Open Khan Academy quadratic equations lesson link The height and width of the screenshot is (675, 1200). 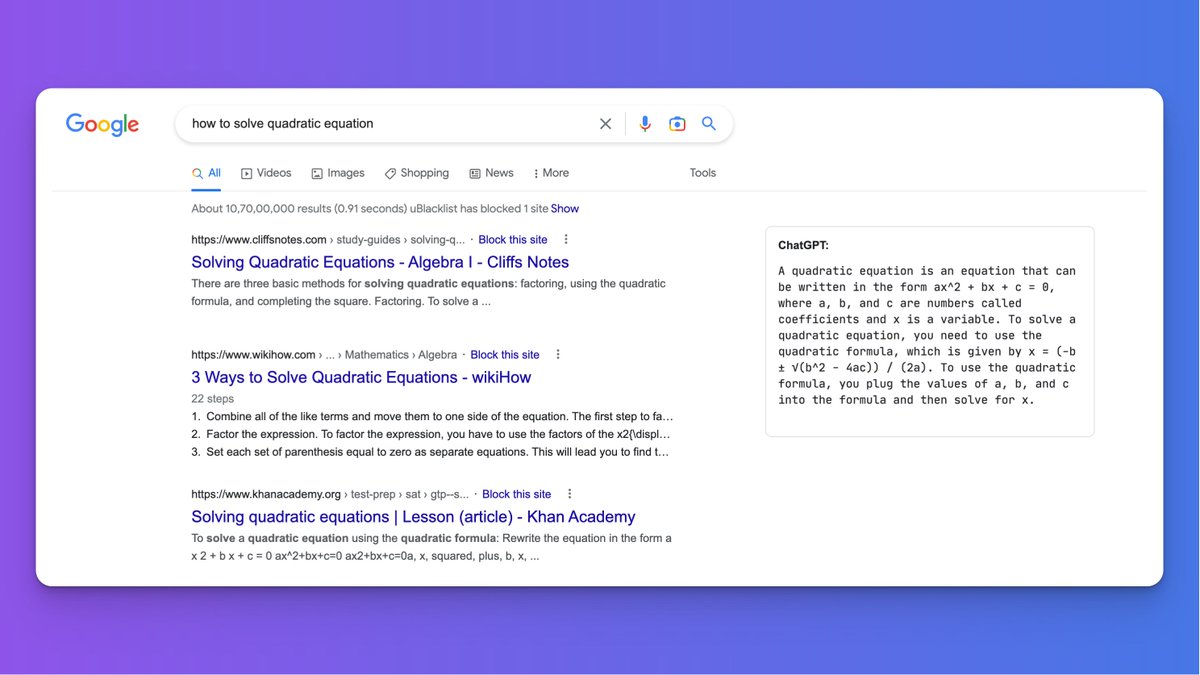click(x=413, y=517)
